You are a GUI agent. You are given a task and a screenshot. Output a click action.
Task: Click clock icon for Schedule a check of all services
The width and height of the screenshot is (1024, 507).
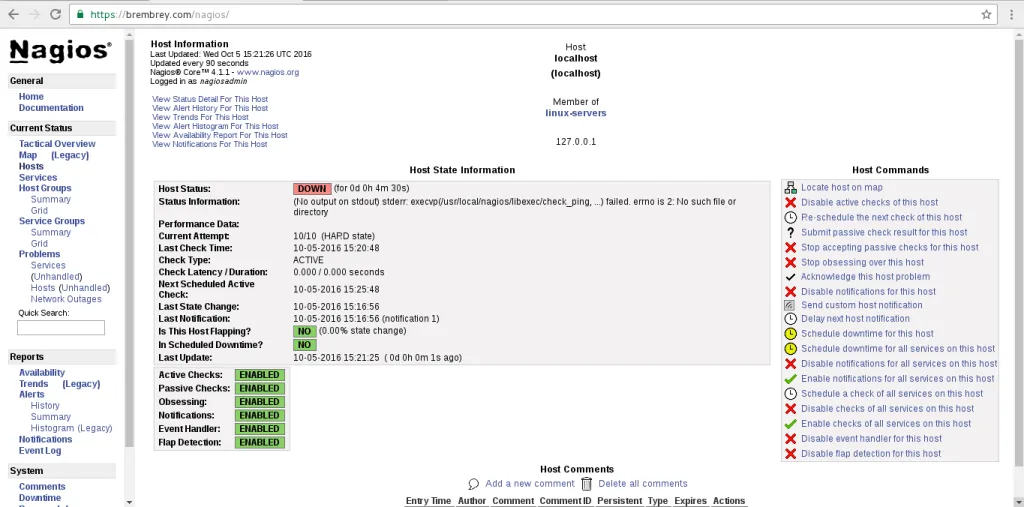pyautogui.click(x=790, y=394)
